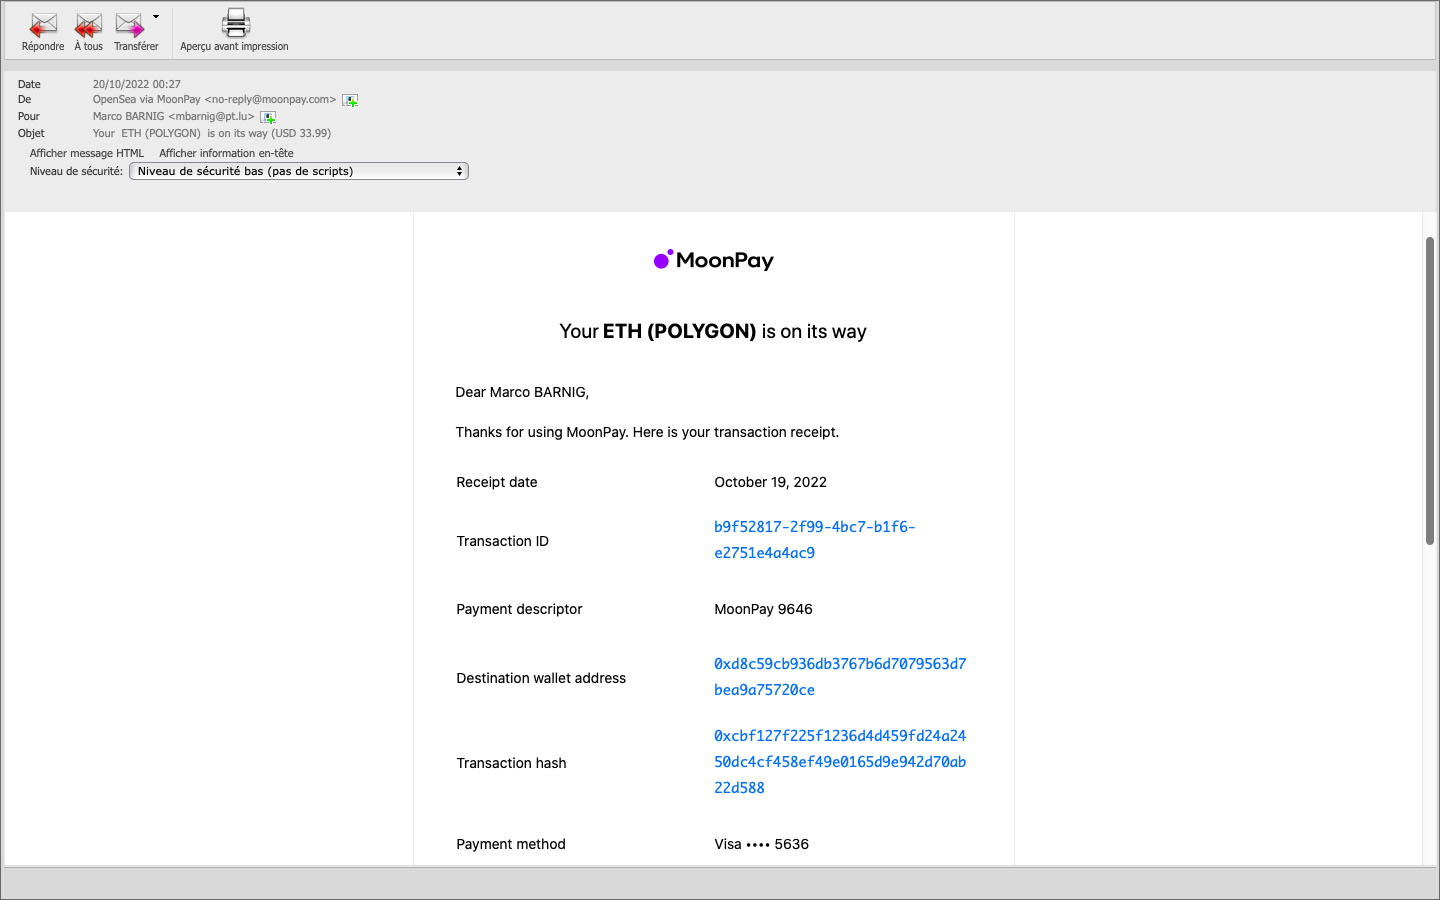Open destination wallet address link 0xd8c59cb9
The width and height of the screenshot is (1440, 900).
coord(840,677)
